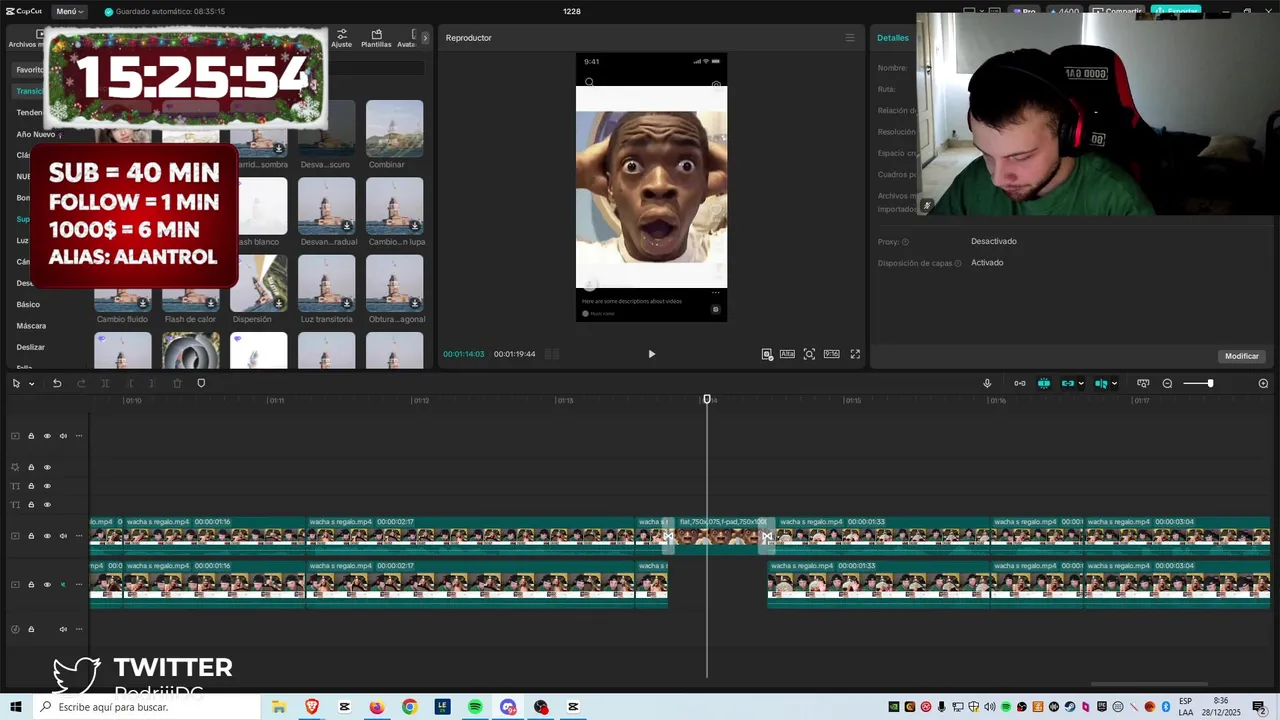Lock the top video track
Screen dimensions: 1280x720
pos(31,436)
